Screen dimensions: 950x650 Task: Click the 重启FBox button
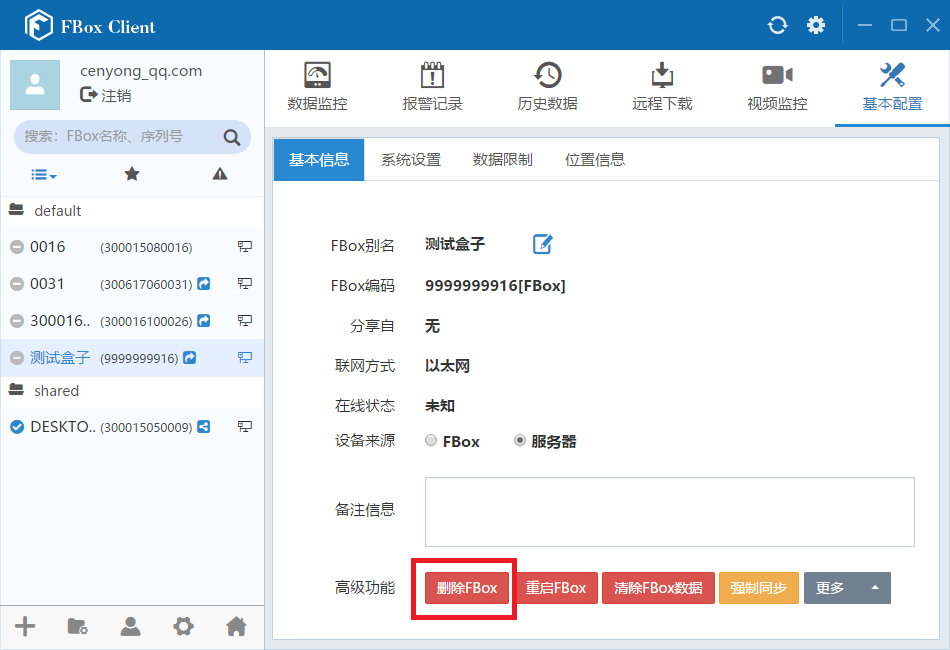click(556, 588)
